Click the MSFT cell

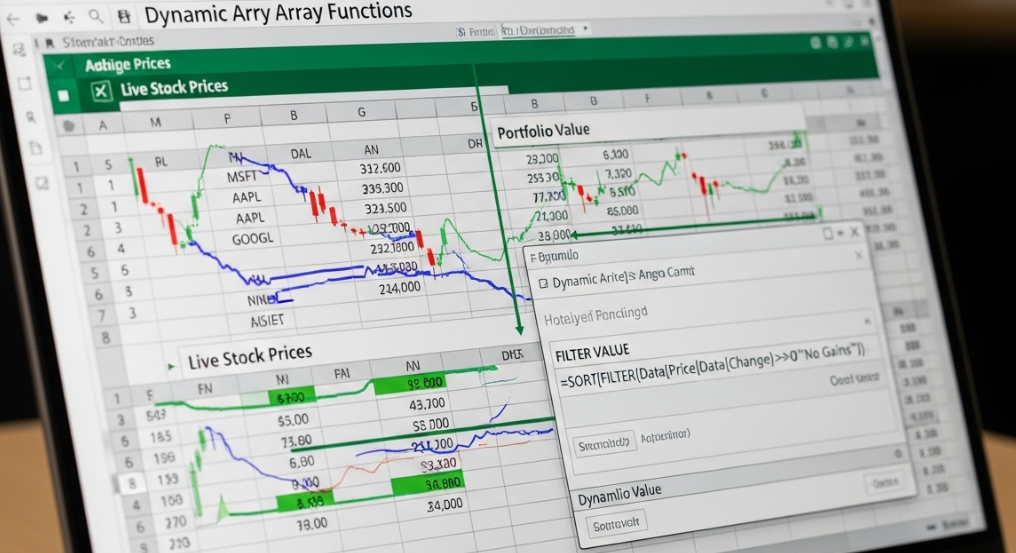click(242, 176)
